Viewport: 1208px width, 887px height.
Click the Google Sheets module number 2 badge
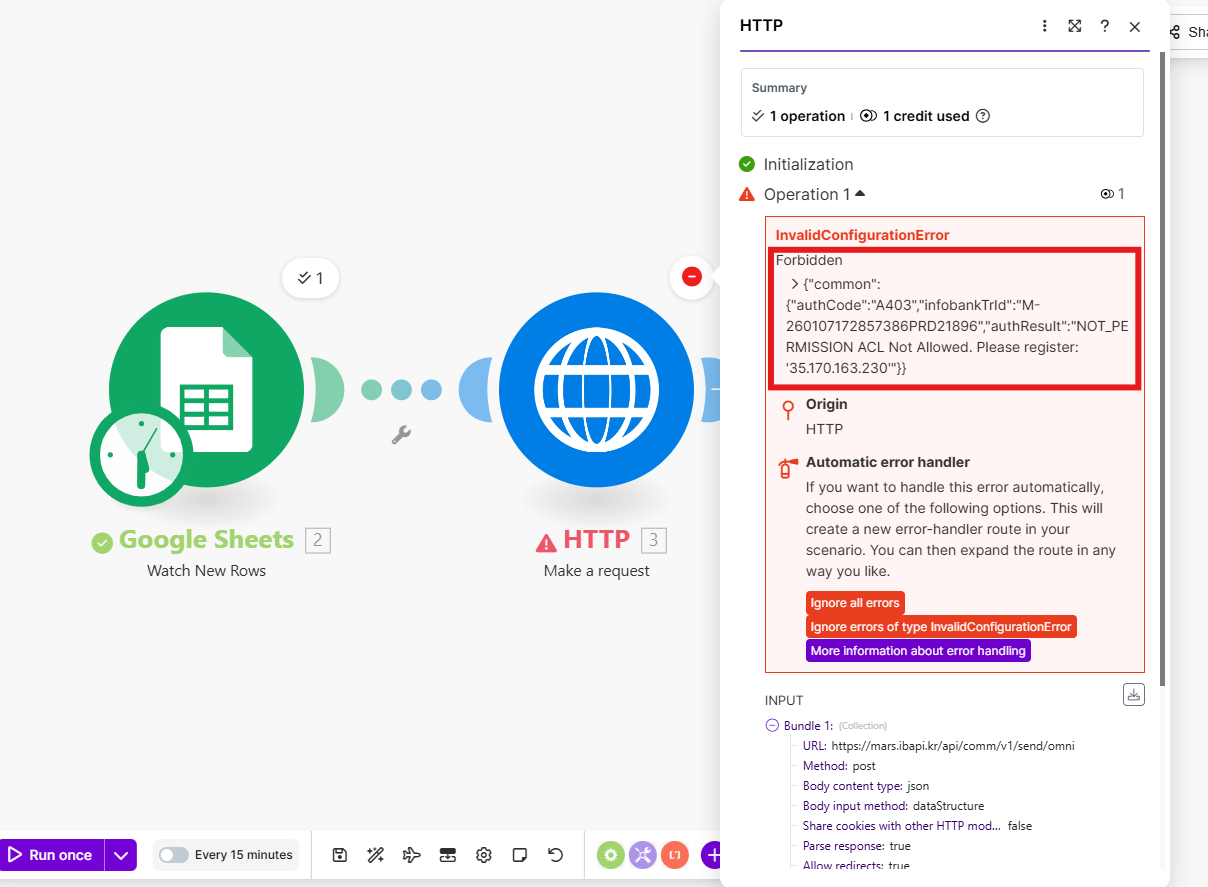pyautogui.click(x=318, y=541)
